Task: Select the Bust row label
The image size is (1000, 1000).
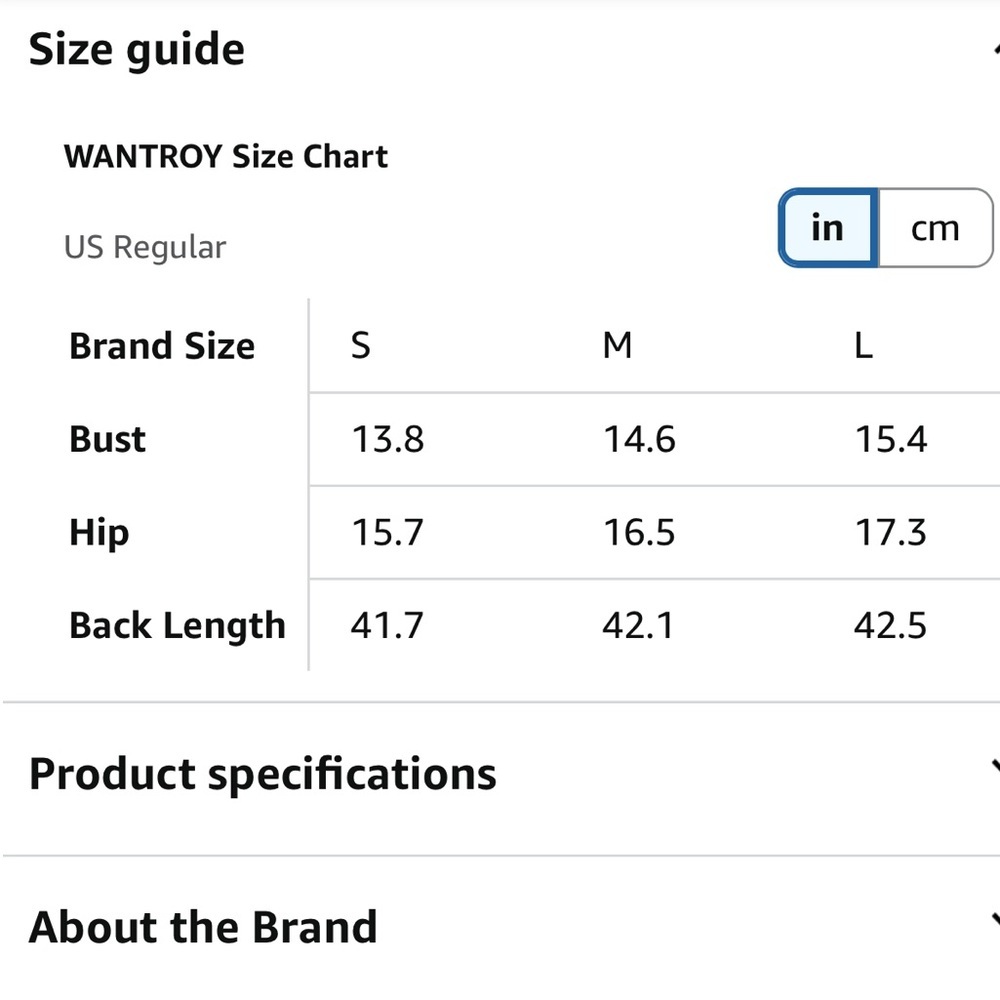Action: 108,439
